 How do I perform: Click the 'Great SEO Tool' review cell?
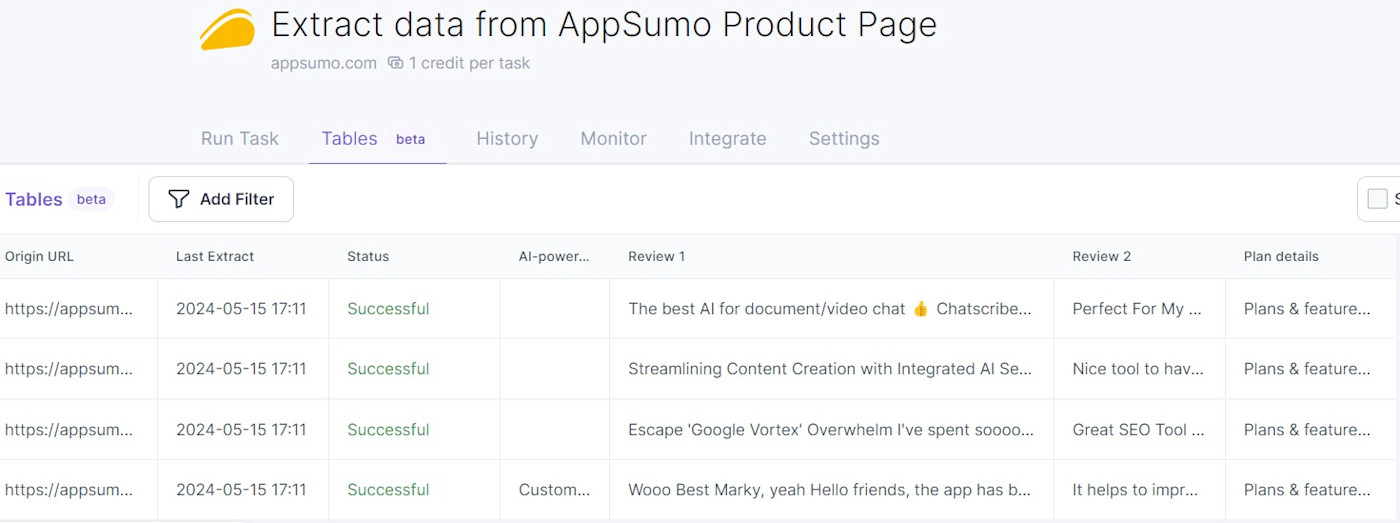click(1137, 430)
